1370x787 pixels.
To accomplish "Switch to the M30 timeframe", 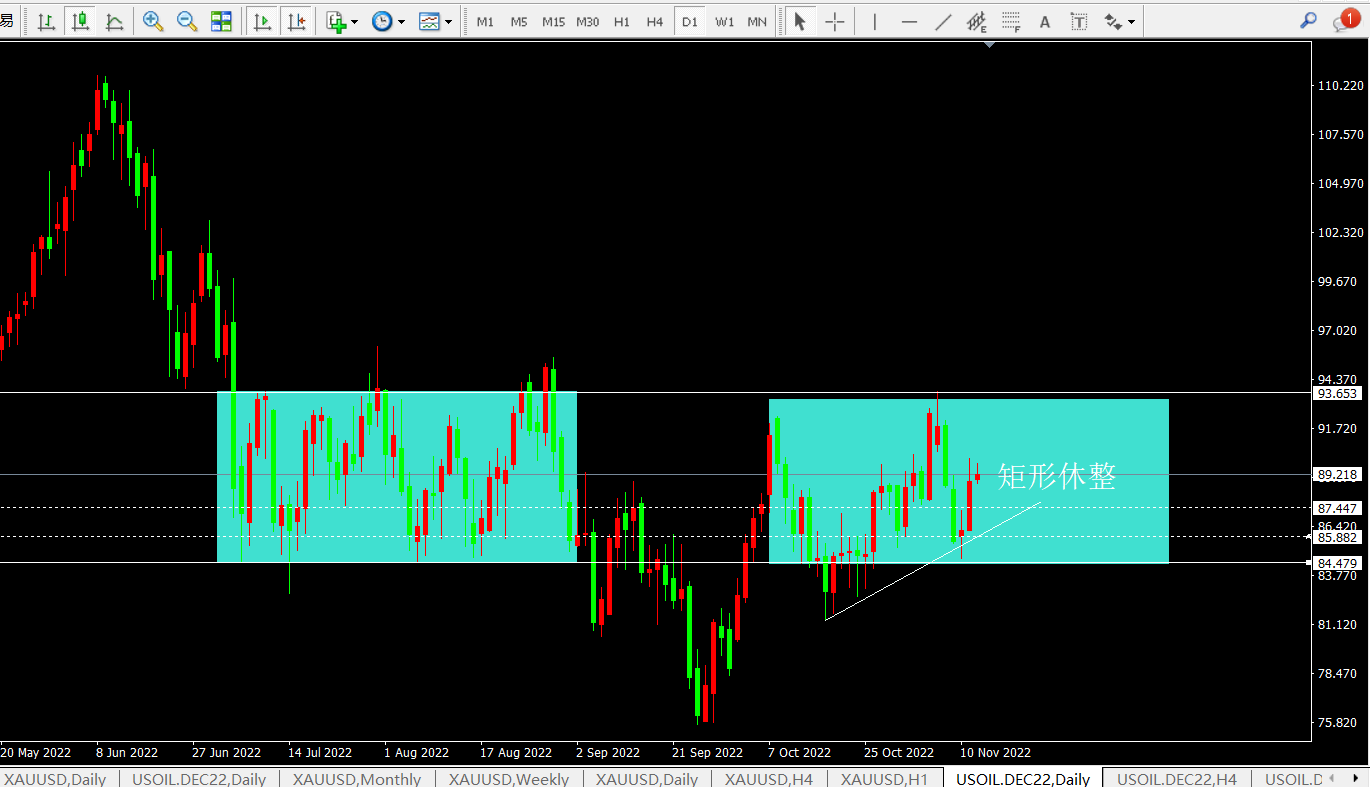I will tap(588, 21).
